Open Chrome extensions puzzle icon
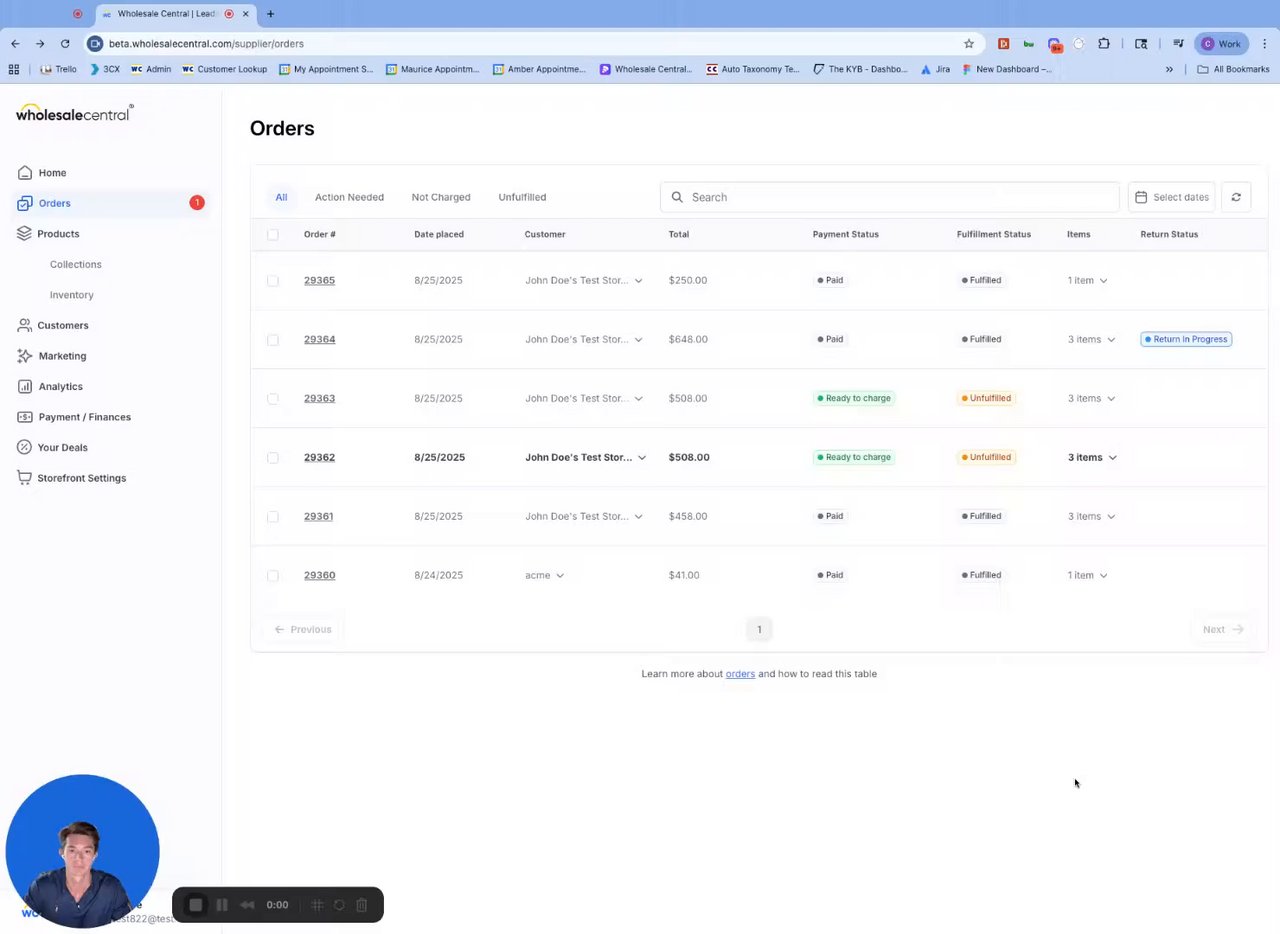Image resolution: width=1280 pixels, height=934 pixels. pos(1104,44)
